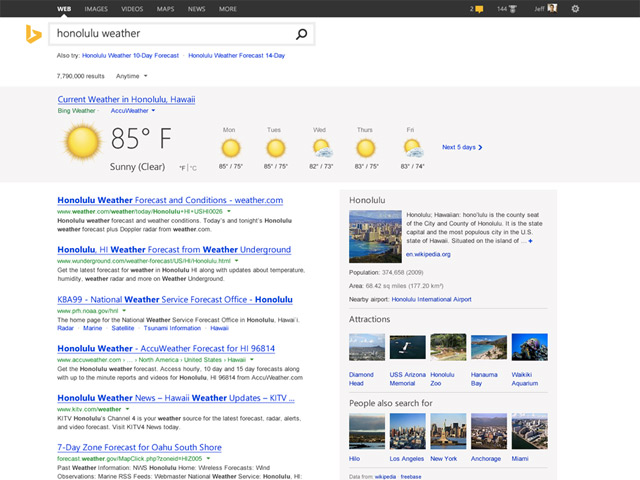This screenshot has height=480, width=640.
Task: Open the Hawaii sublink under NOAA result
Action: pos(220,328)
